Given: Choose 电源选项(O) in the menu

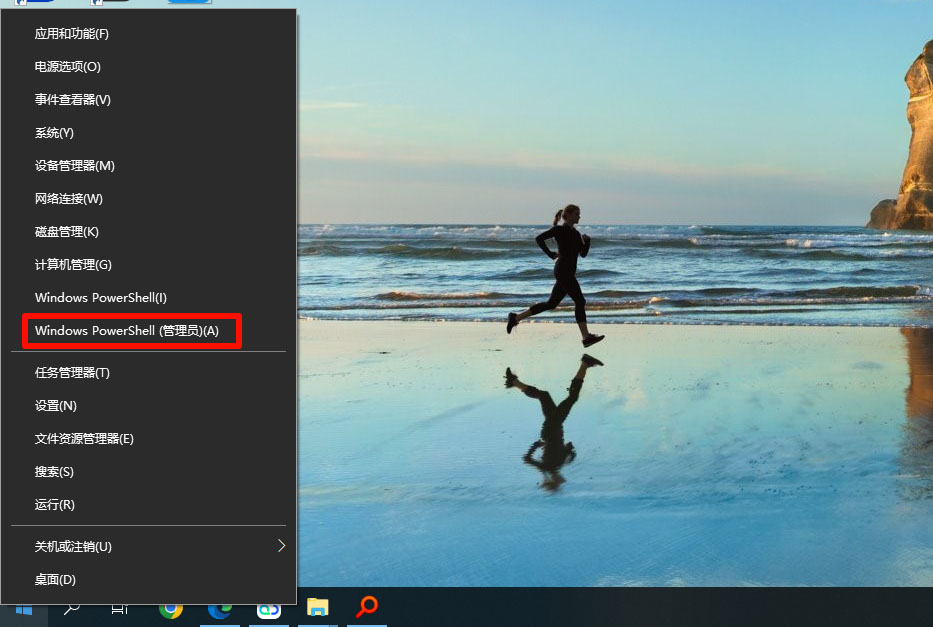Looking at the screenshot, I should point(68,67).
